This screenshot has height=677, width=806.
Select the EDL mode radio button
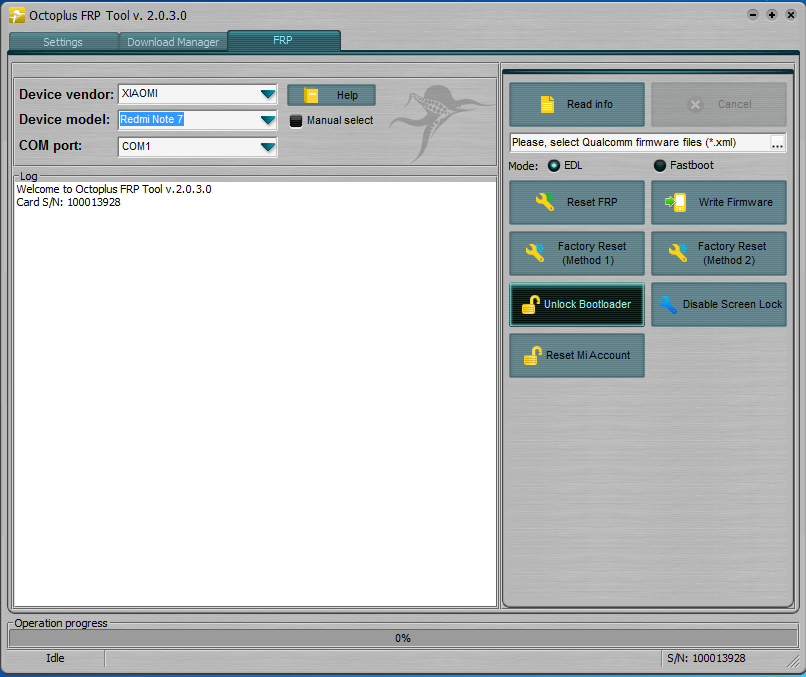click(x=554, y=166)
